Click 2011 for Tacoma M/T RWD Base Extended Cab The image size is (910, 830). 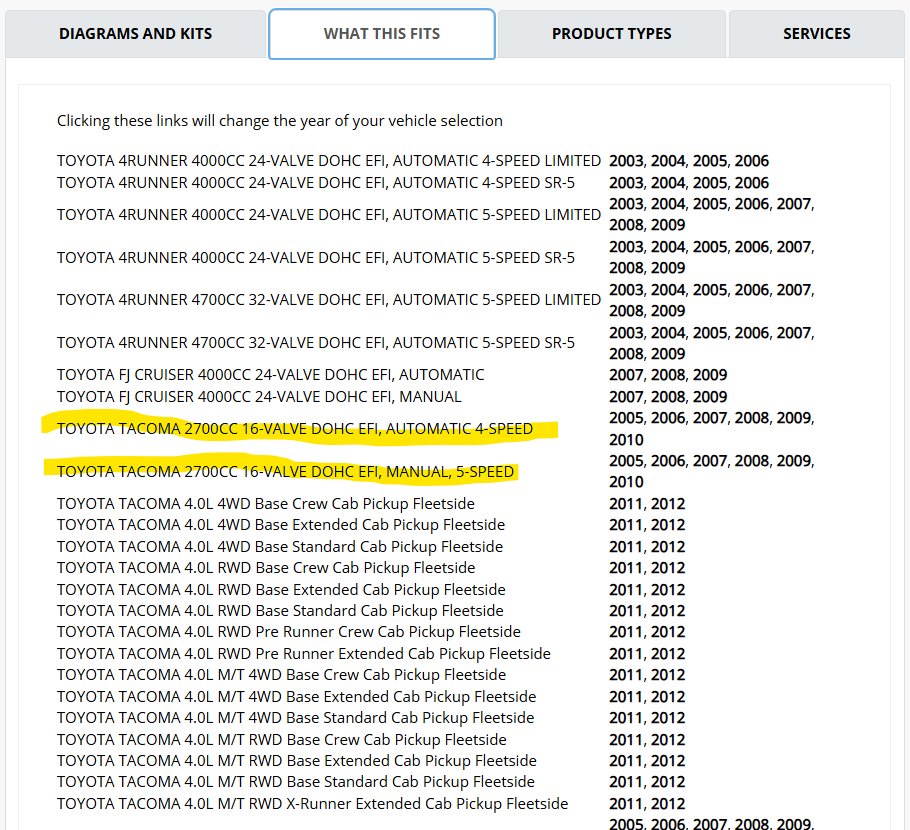(x=626, y=761)
